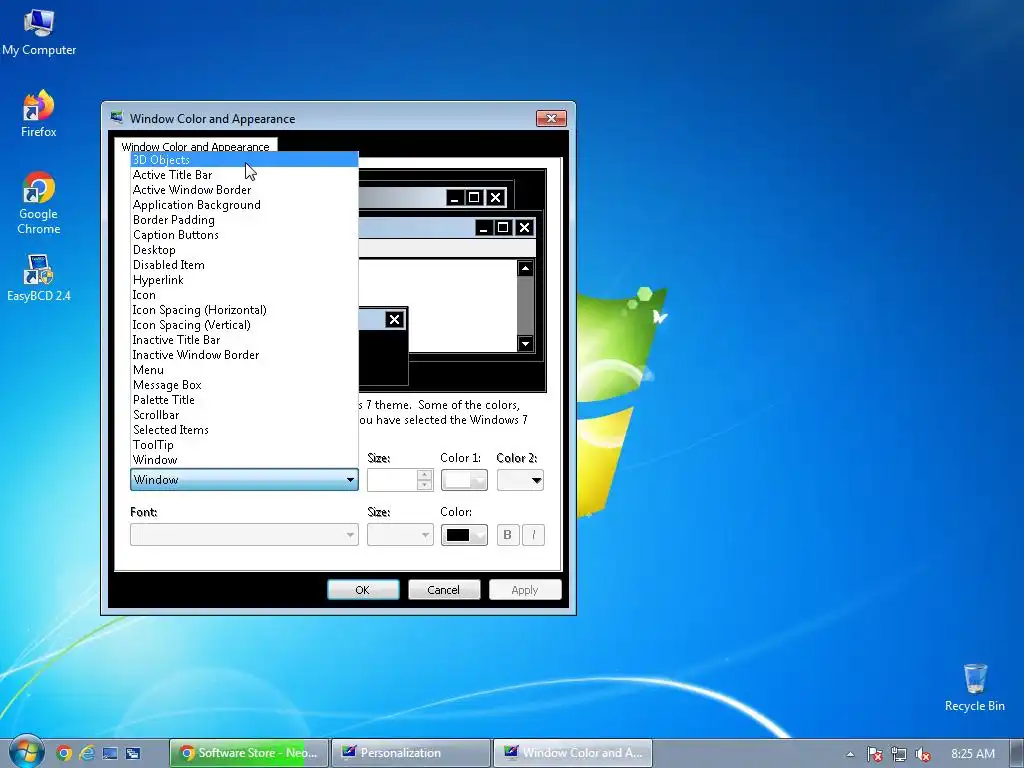Select Active Title Bar from the list
The height and width of the screenshot is (768, 1024).
pos(244,174)
